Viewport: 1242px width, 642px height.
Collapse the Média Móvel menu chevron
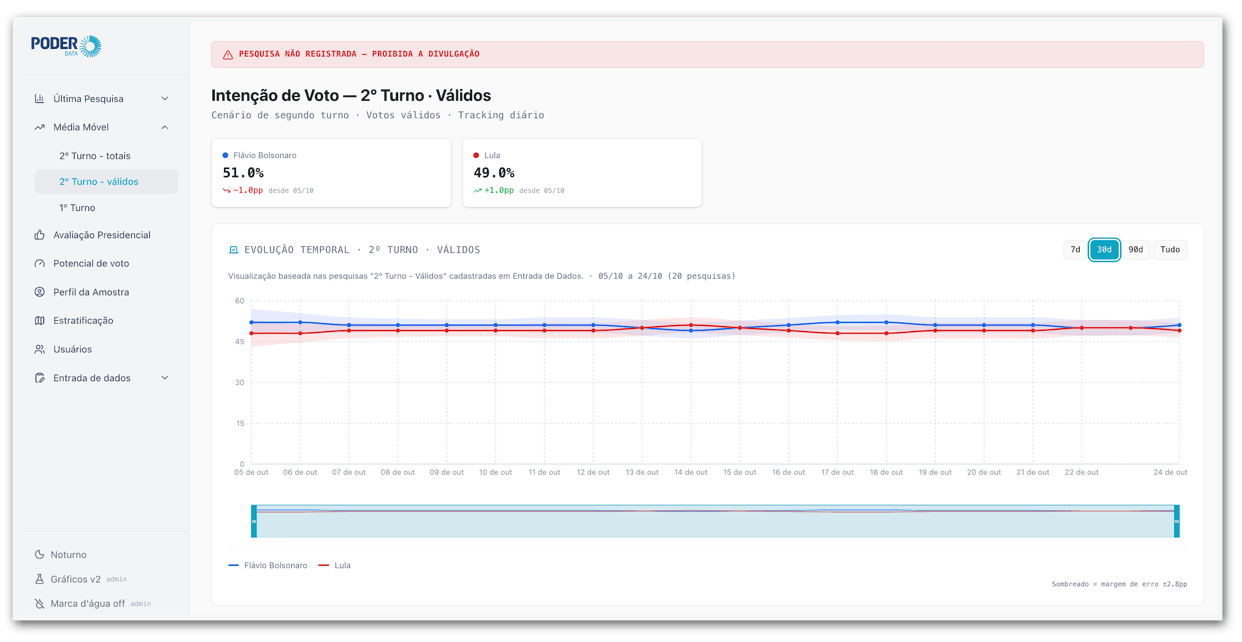165,127
